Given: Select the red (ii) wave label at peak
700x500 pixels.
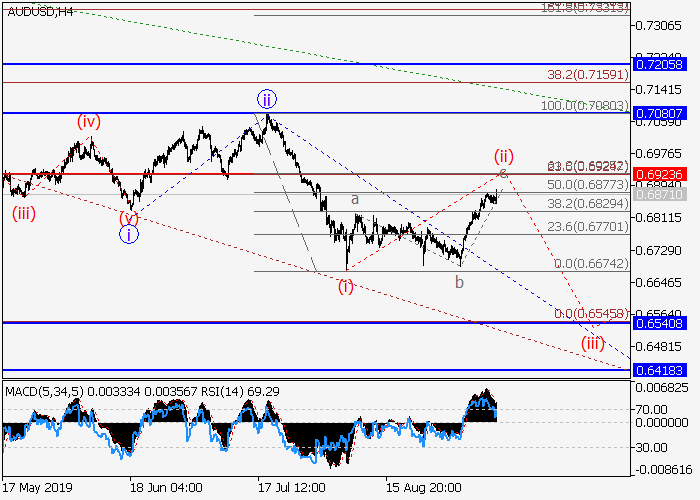Looking at the screenshot, I should (x=502, y=155).
